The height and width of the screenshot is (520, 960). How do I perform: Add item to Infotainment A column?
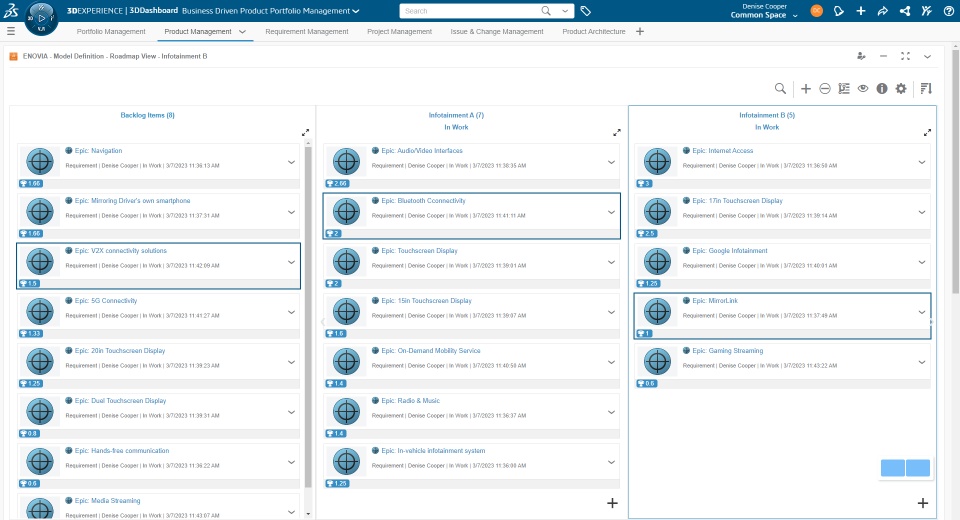(x=612, y=503)
